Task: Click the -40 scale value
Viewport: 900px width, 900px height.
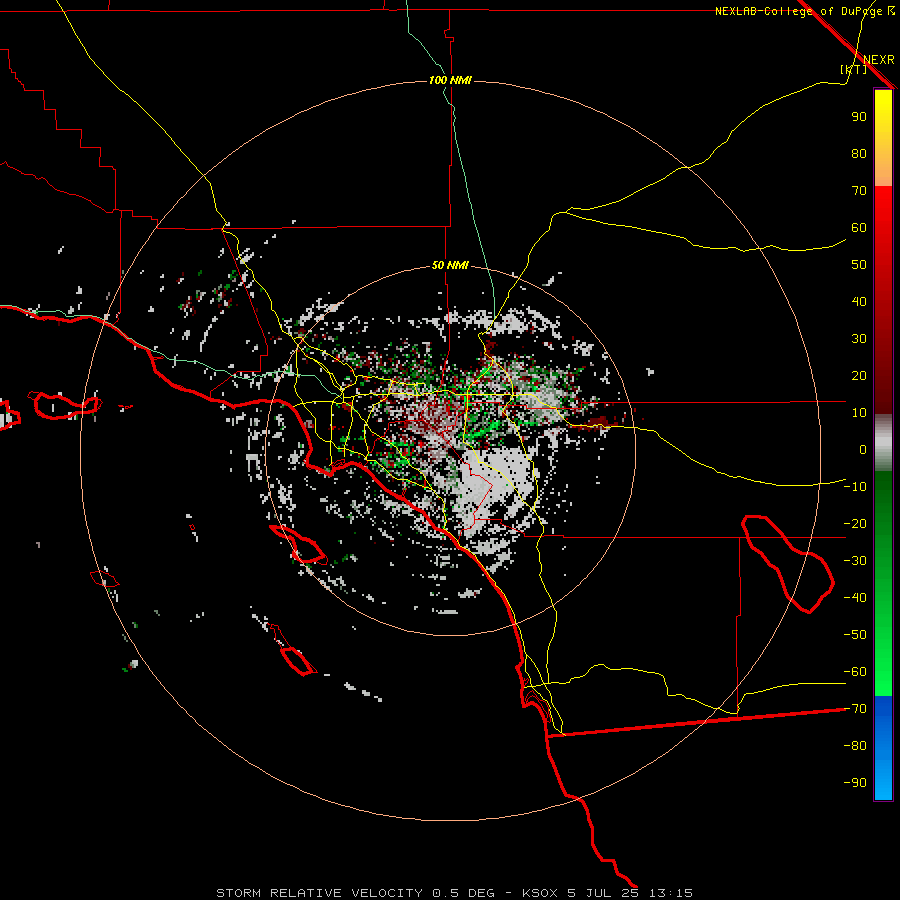Action: coord(855,598)
